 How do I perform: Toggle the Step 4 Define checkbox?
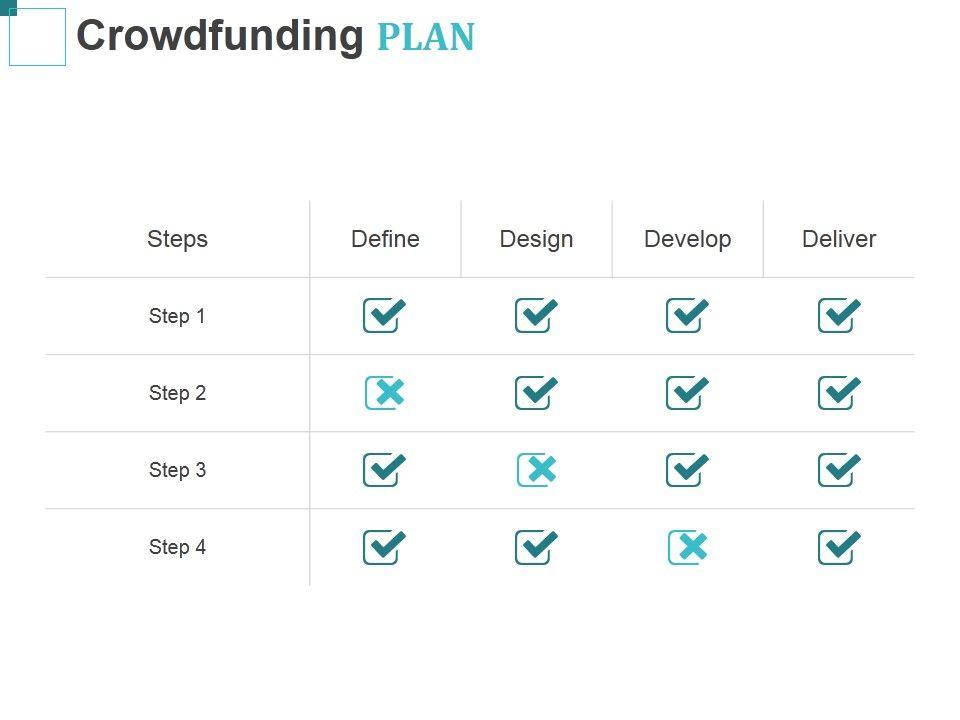(x=384, y=546)
